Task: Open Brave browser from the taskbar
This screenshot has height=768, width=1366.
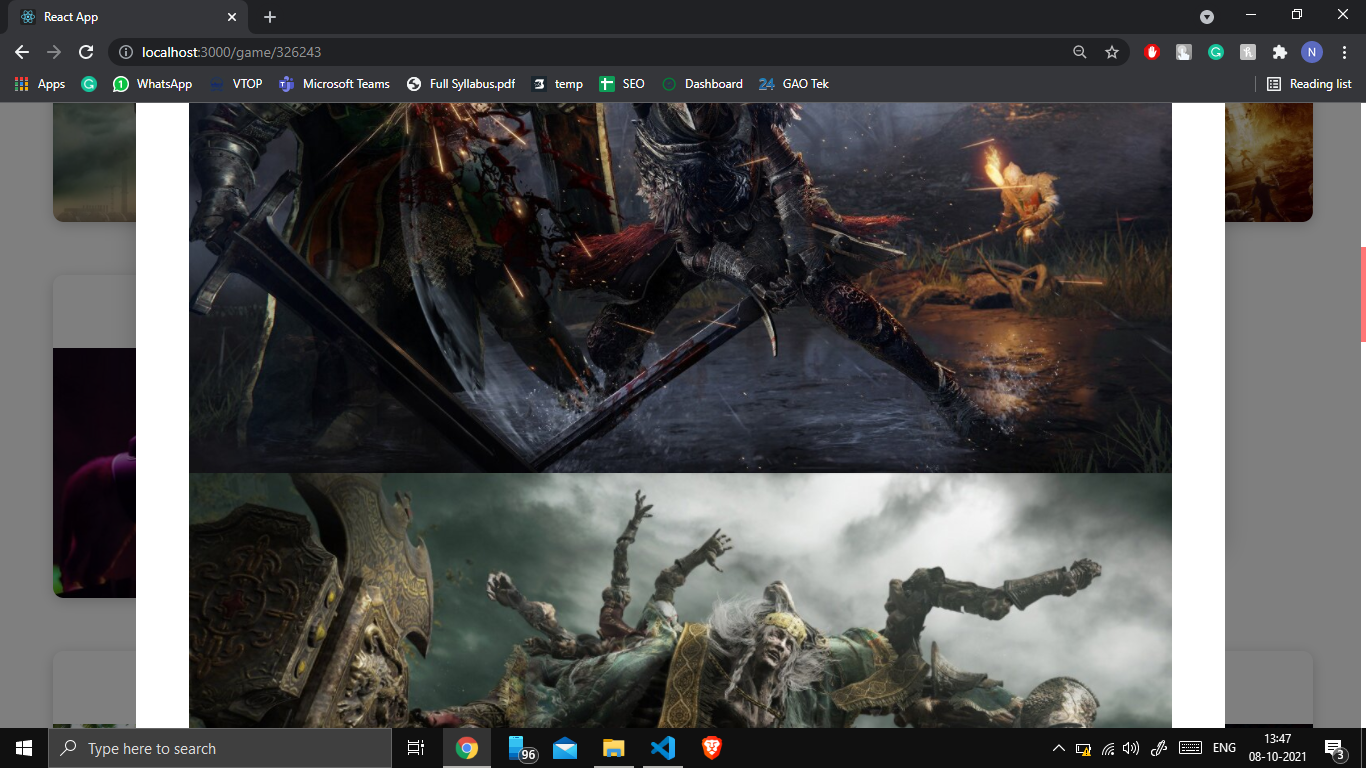Action: 712,748
